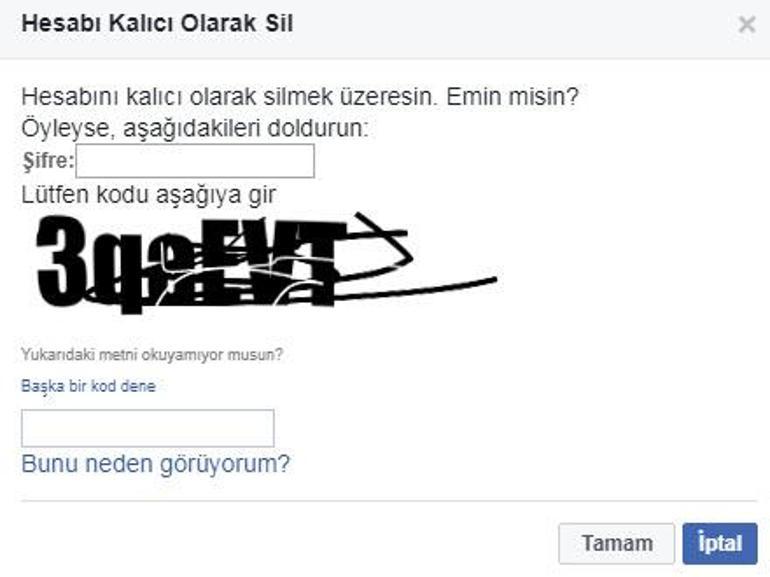Click the divider line above the buttons

[x=389, y=501]
